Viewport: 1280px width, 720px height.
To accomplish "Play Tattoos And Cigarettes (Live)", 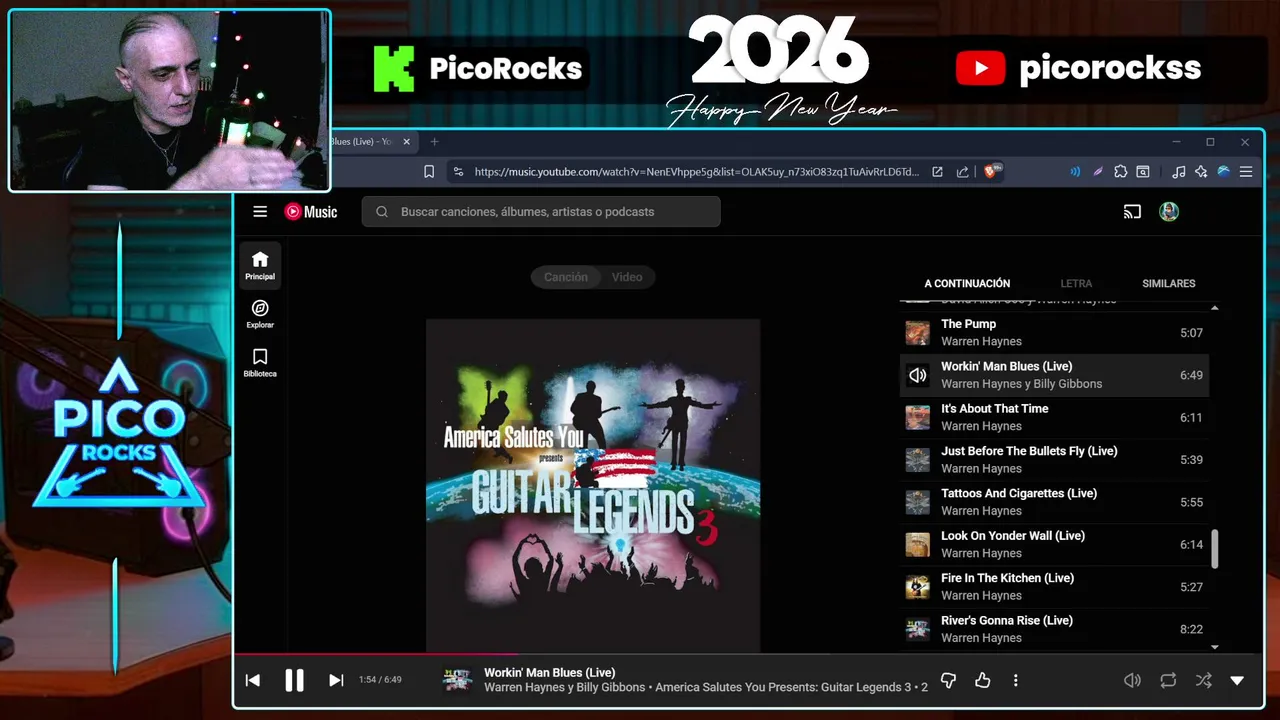I will (1054, 502).
